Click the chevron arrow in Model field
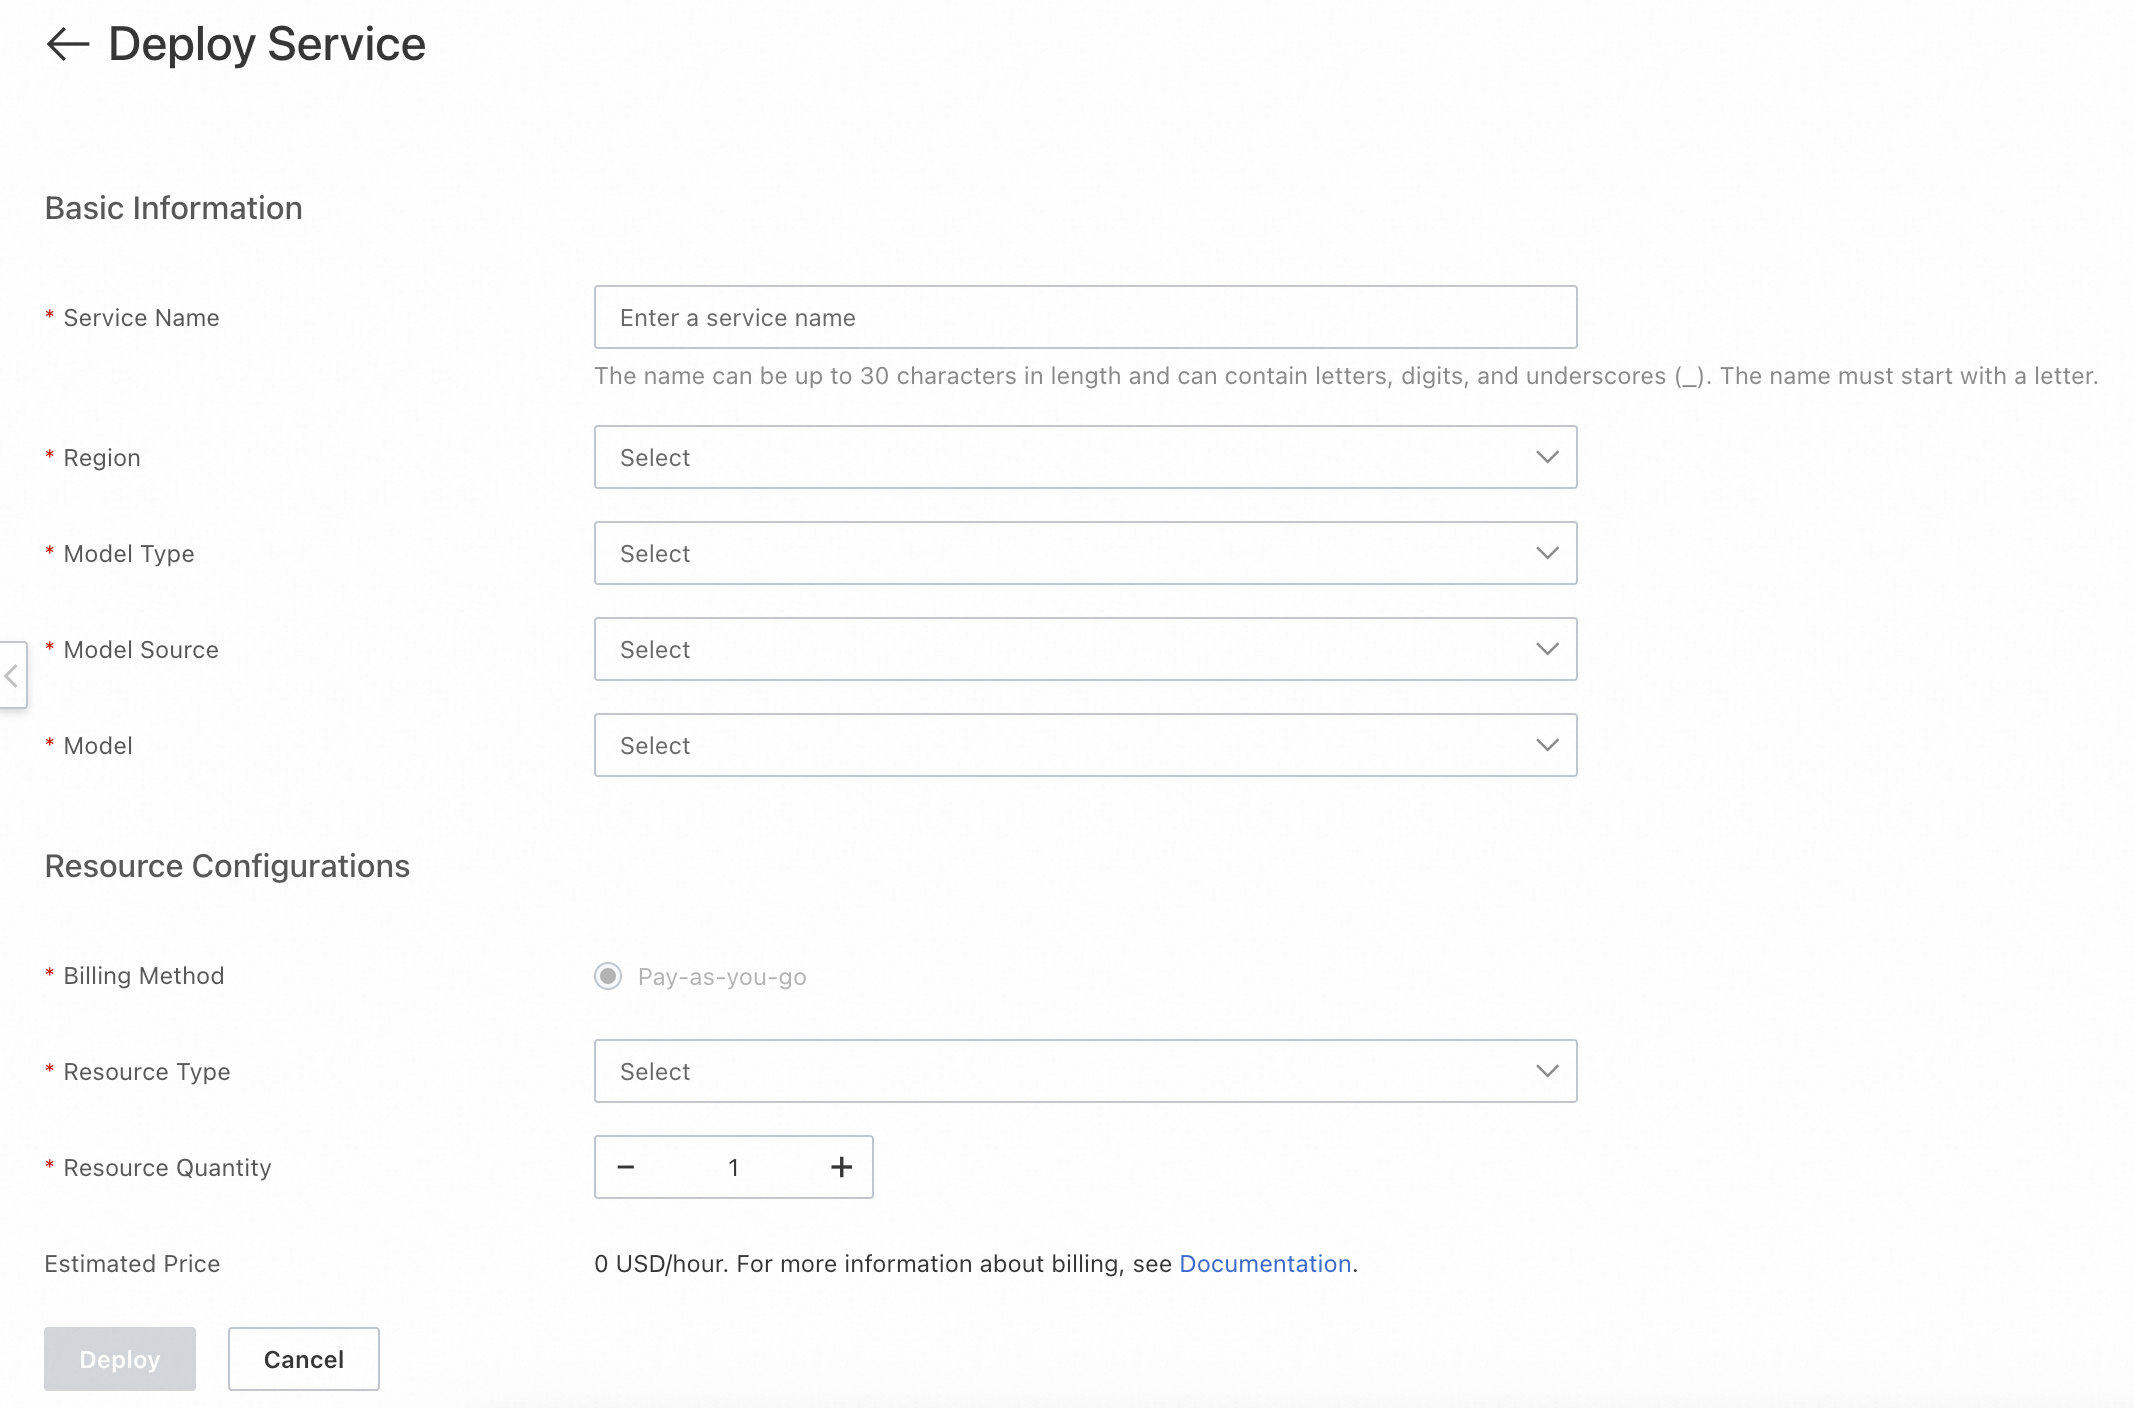This screenshot has width=2134, height=1408. pyautogui.click(x=1546, y=745)
